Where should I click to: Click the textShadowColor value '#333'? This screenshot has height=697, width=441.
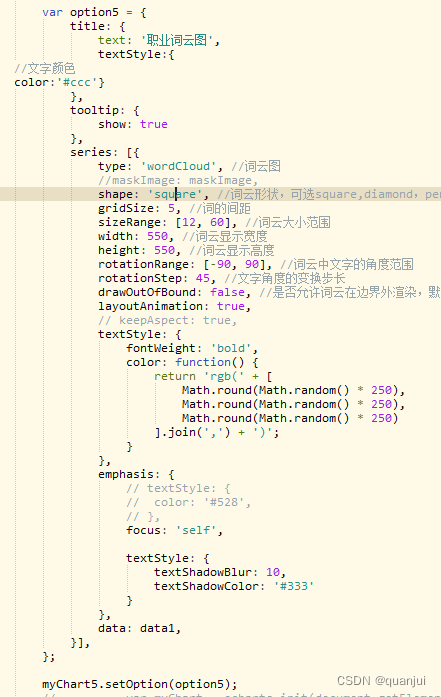(293, 586)
